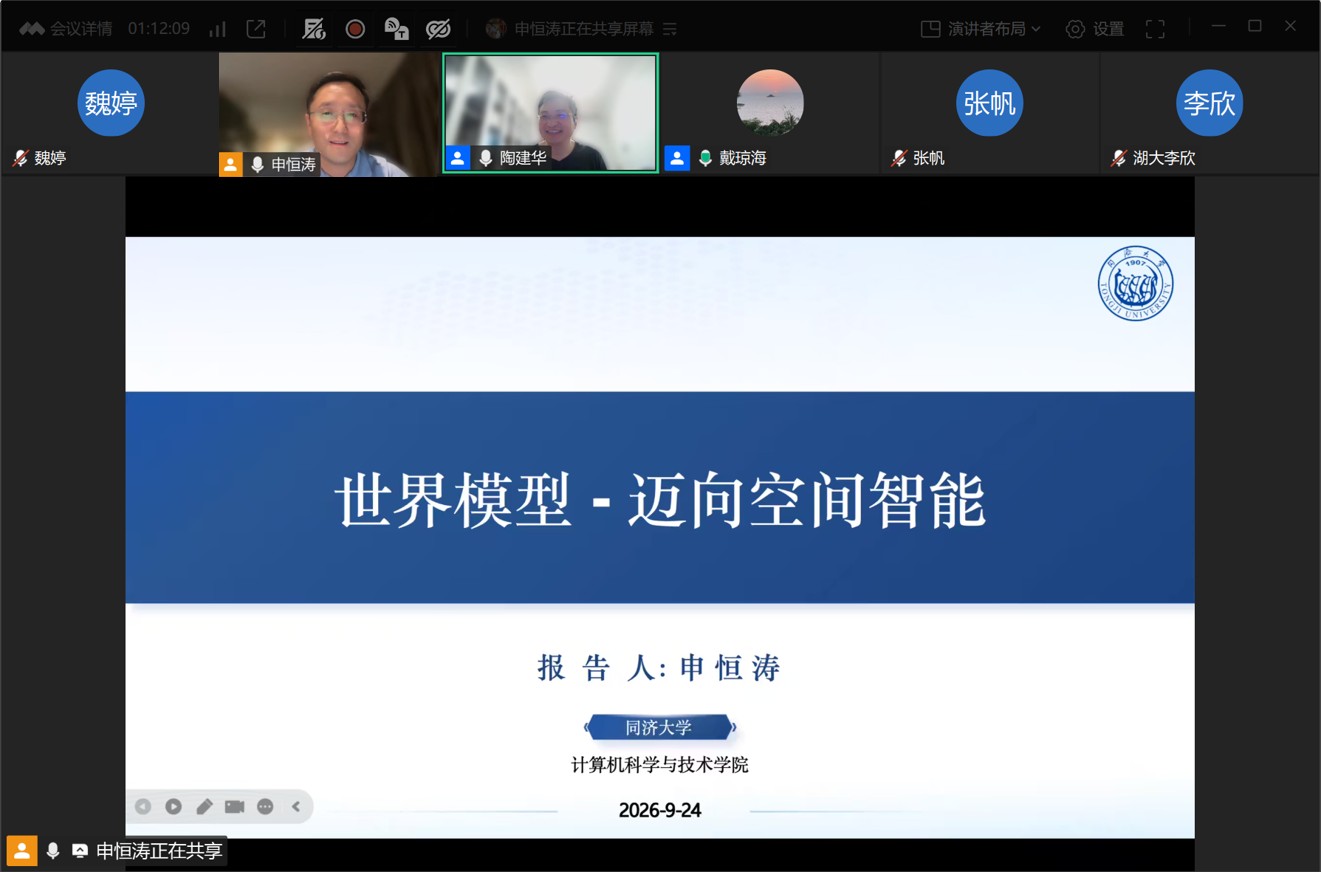Open the Settings gear option
This screenshot has width=1321, height=872.
pos(1095,29)
